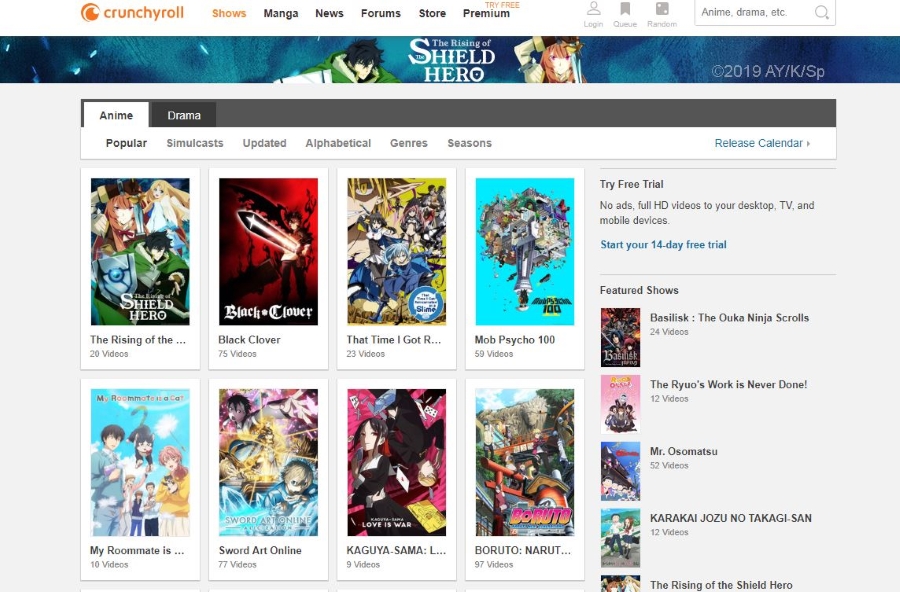Screen dimensions: 900x592
Task: Open The Rising of the Shield Hero poster
Action: coord(140,251)
